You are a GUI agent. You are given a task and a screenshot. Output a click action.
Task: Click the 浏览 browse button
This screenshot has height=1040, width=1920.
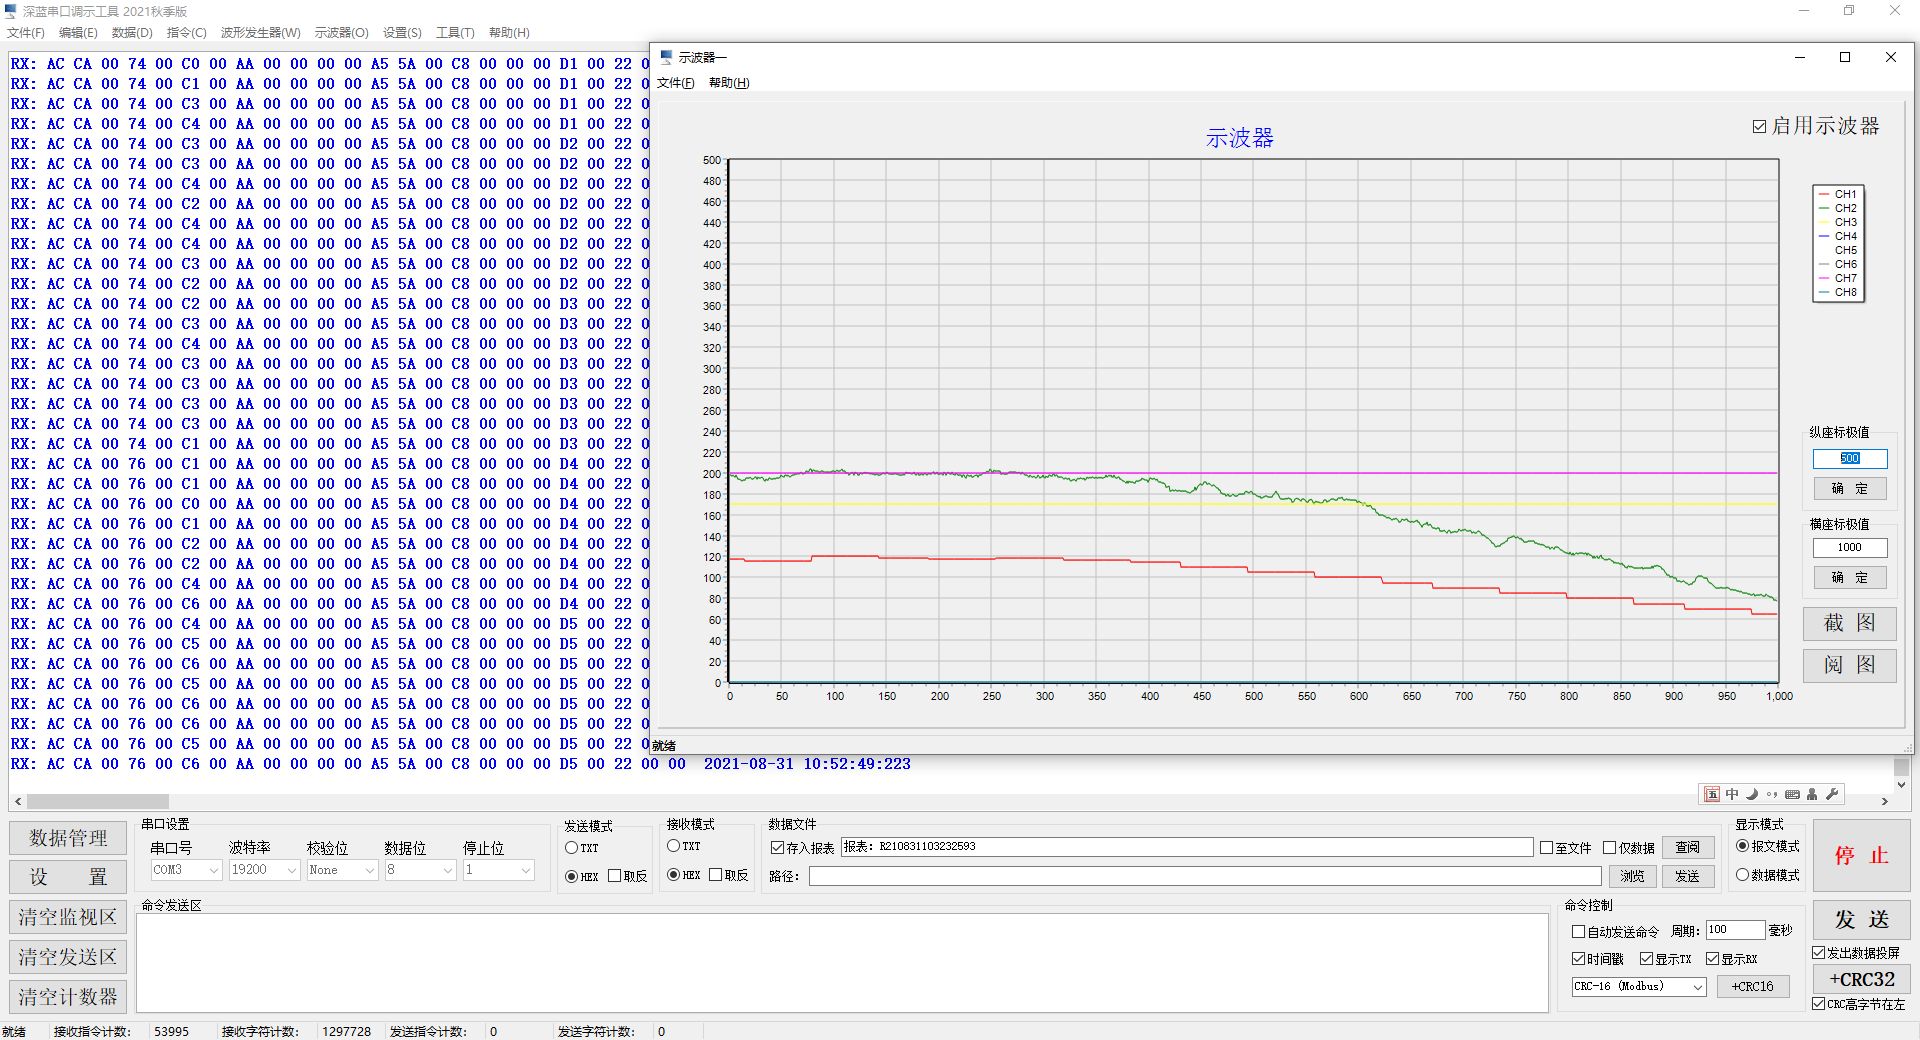(x=1632, y=876)
